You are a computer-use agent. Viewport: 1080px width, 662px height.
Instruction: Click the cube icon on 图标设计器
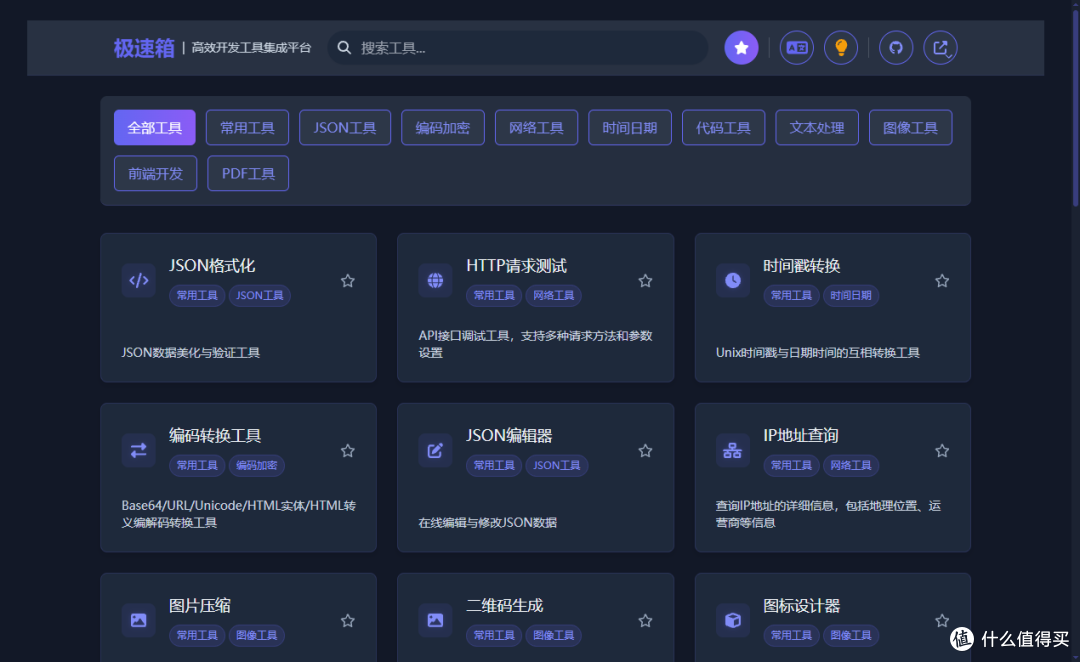click(732, 620)
